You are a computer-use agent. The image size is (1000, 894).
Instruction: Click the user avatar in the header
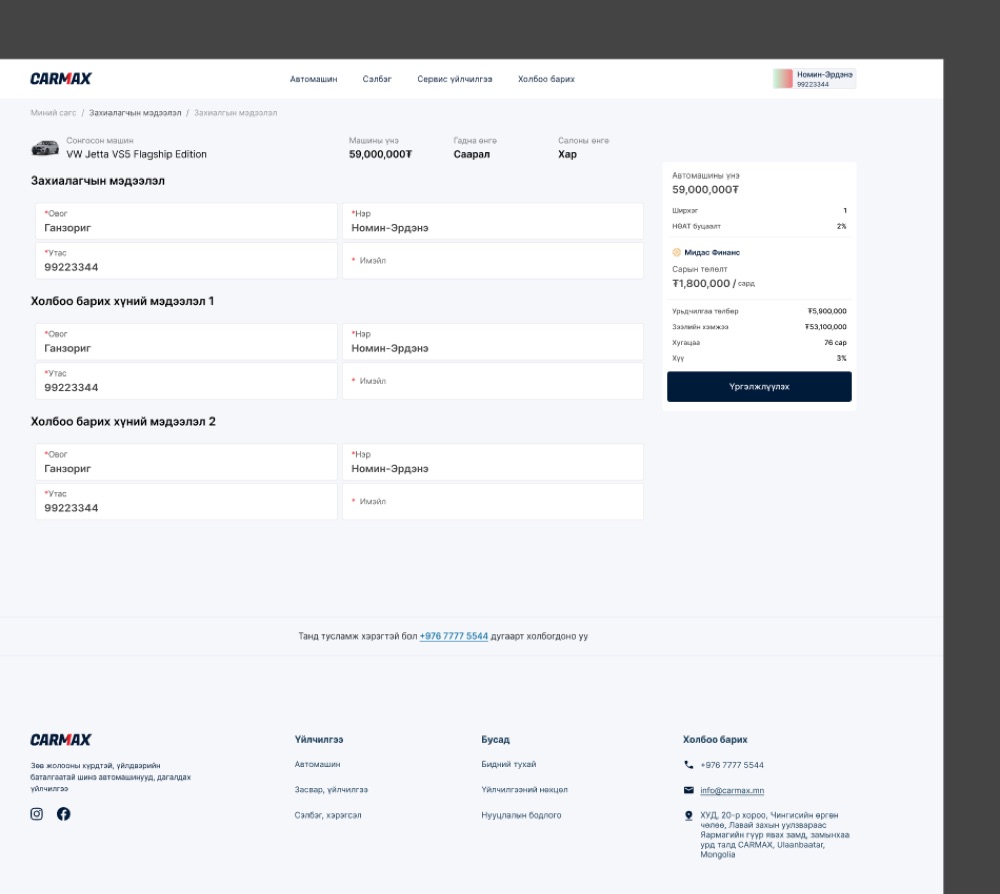[783, 78]
